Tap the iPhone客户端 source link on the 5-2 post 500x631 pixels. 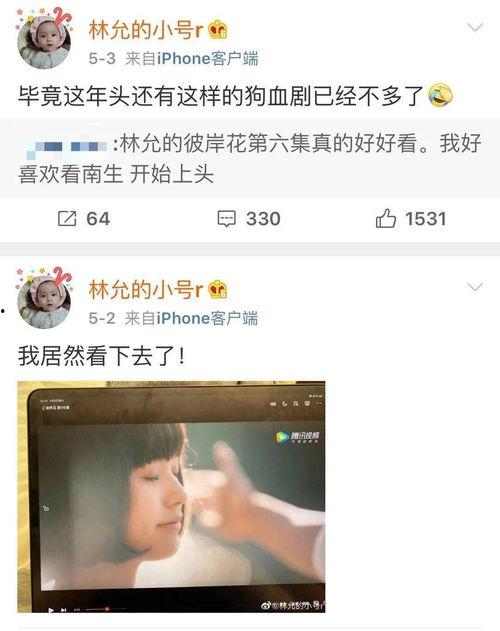(x=207, y=318)
